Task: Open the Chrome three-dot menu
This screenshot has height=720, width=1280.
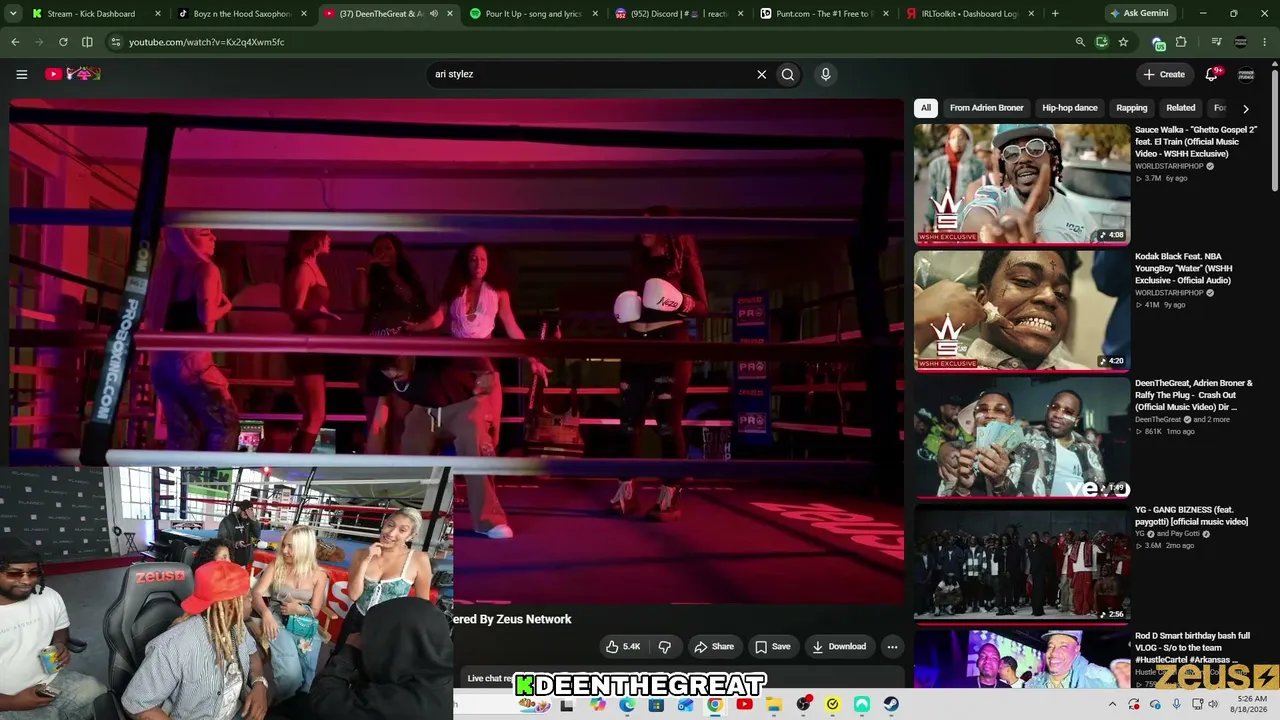Action: pyautogui.click(x=1266, y=42)
